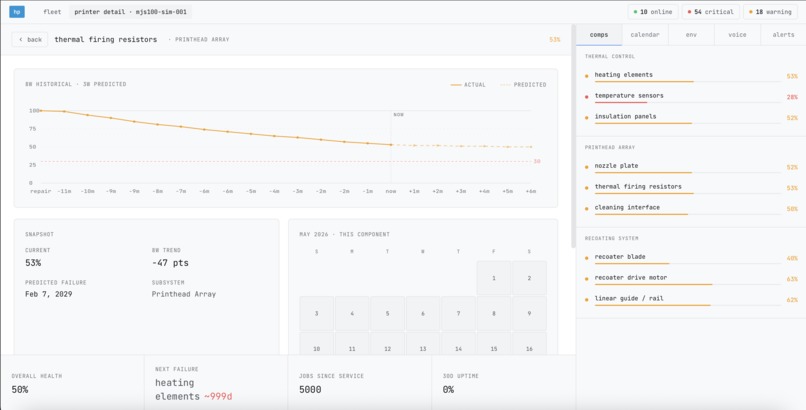Select printer detail mjs100-sim-001 breadcrumb
806x410 pixels.
point(130,12)
